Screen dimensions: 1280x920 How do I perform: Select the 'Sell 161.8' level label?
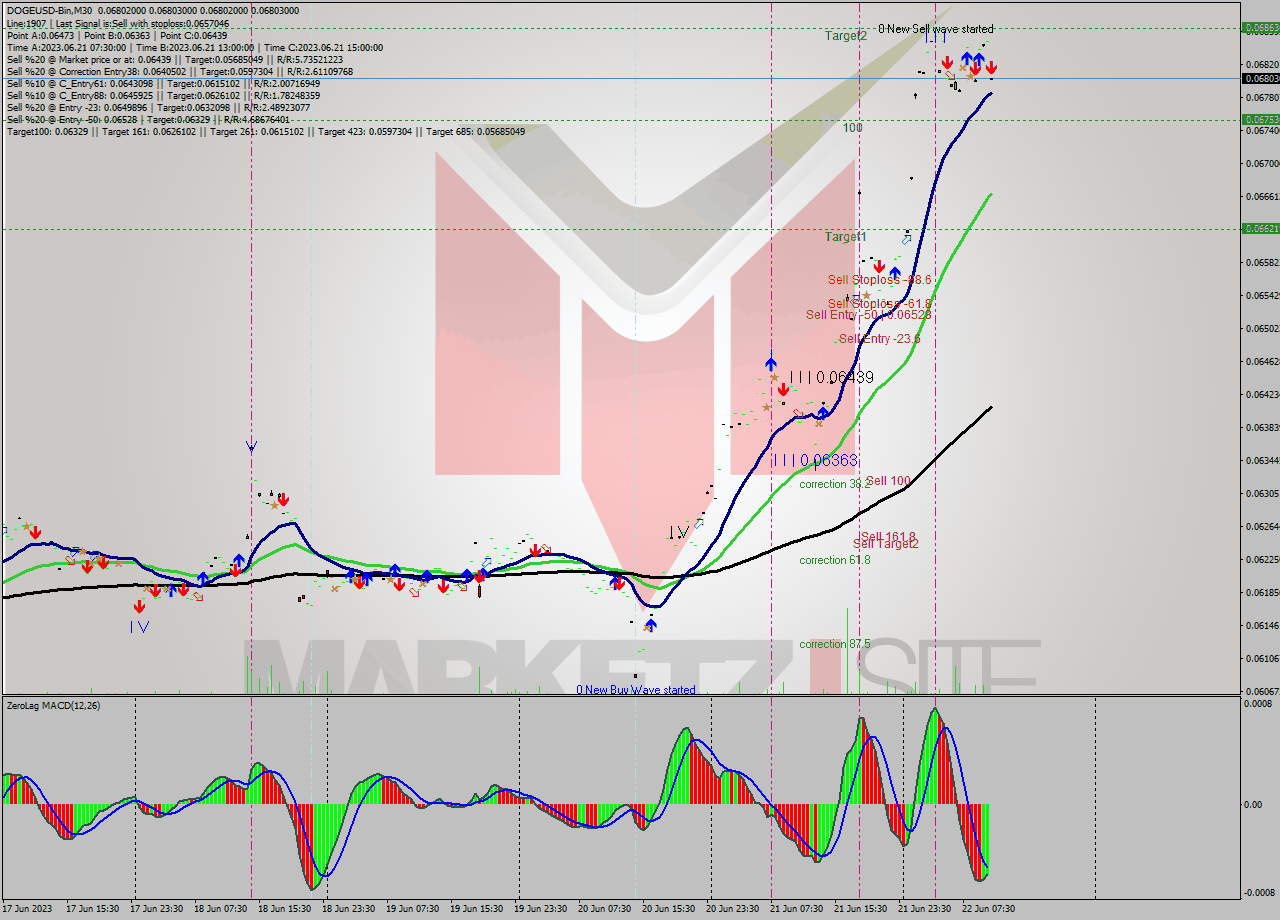[889, 537]
